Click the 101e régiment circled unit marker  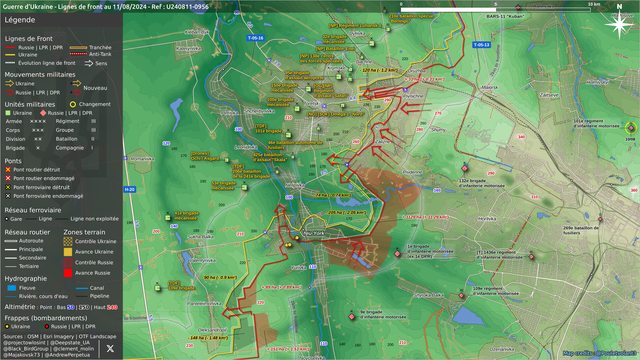point(631,128)
